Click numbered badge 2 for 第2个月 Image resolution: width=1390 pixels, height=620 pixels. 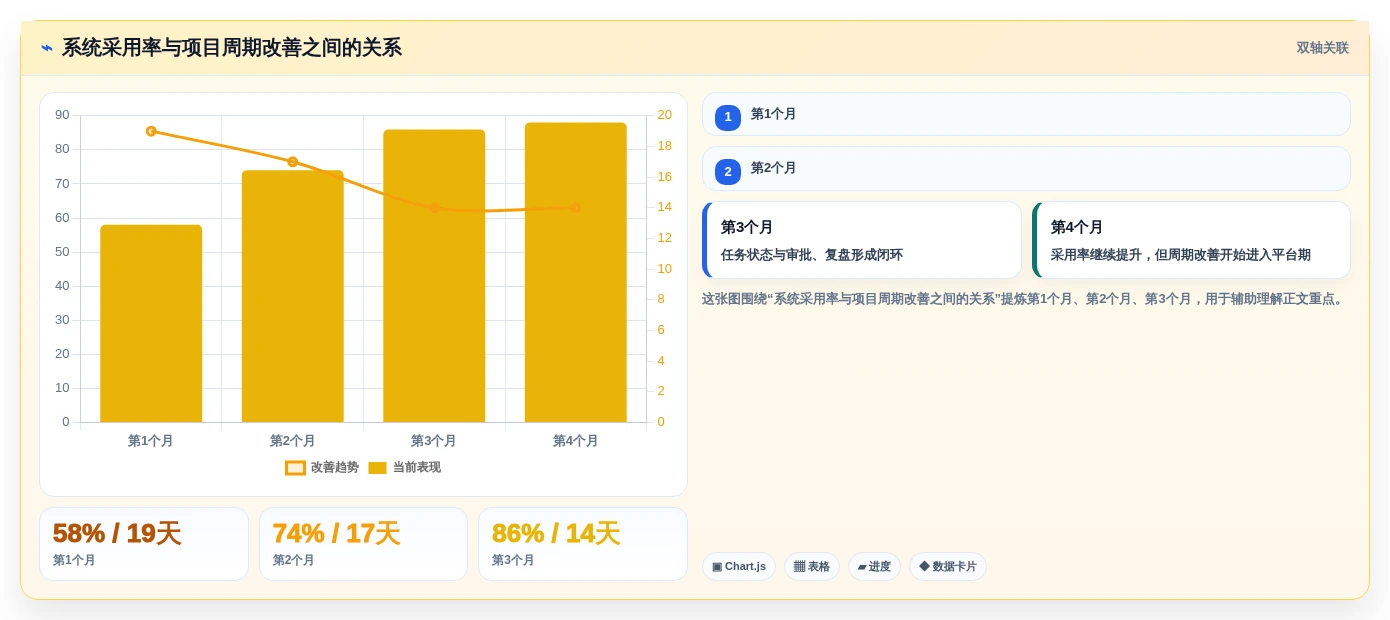(728, 171)
